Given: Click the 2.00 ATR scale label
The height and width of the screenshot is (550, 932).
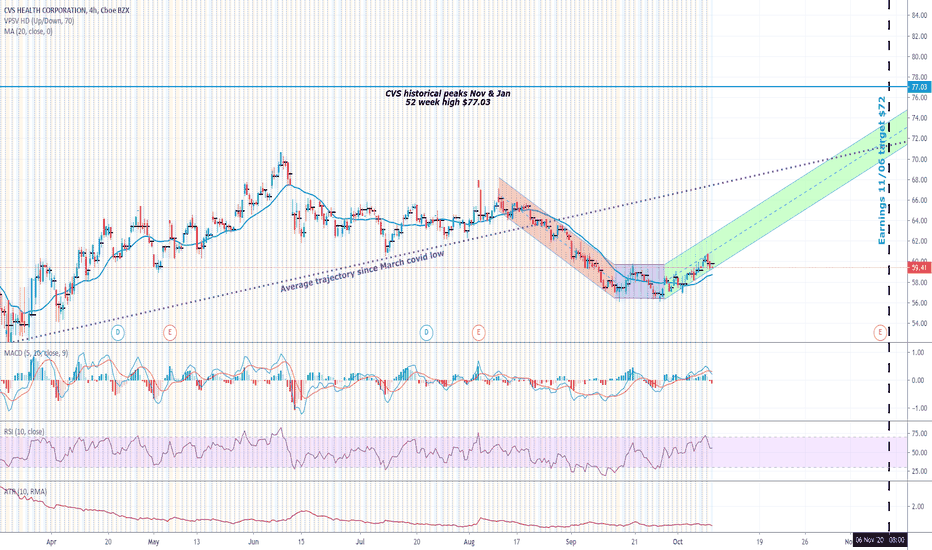Looking at the screenshot, I should point(920,507).
